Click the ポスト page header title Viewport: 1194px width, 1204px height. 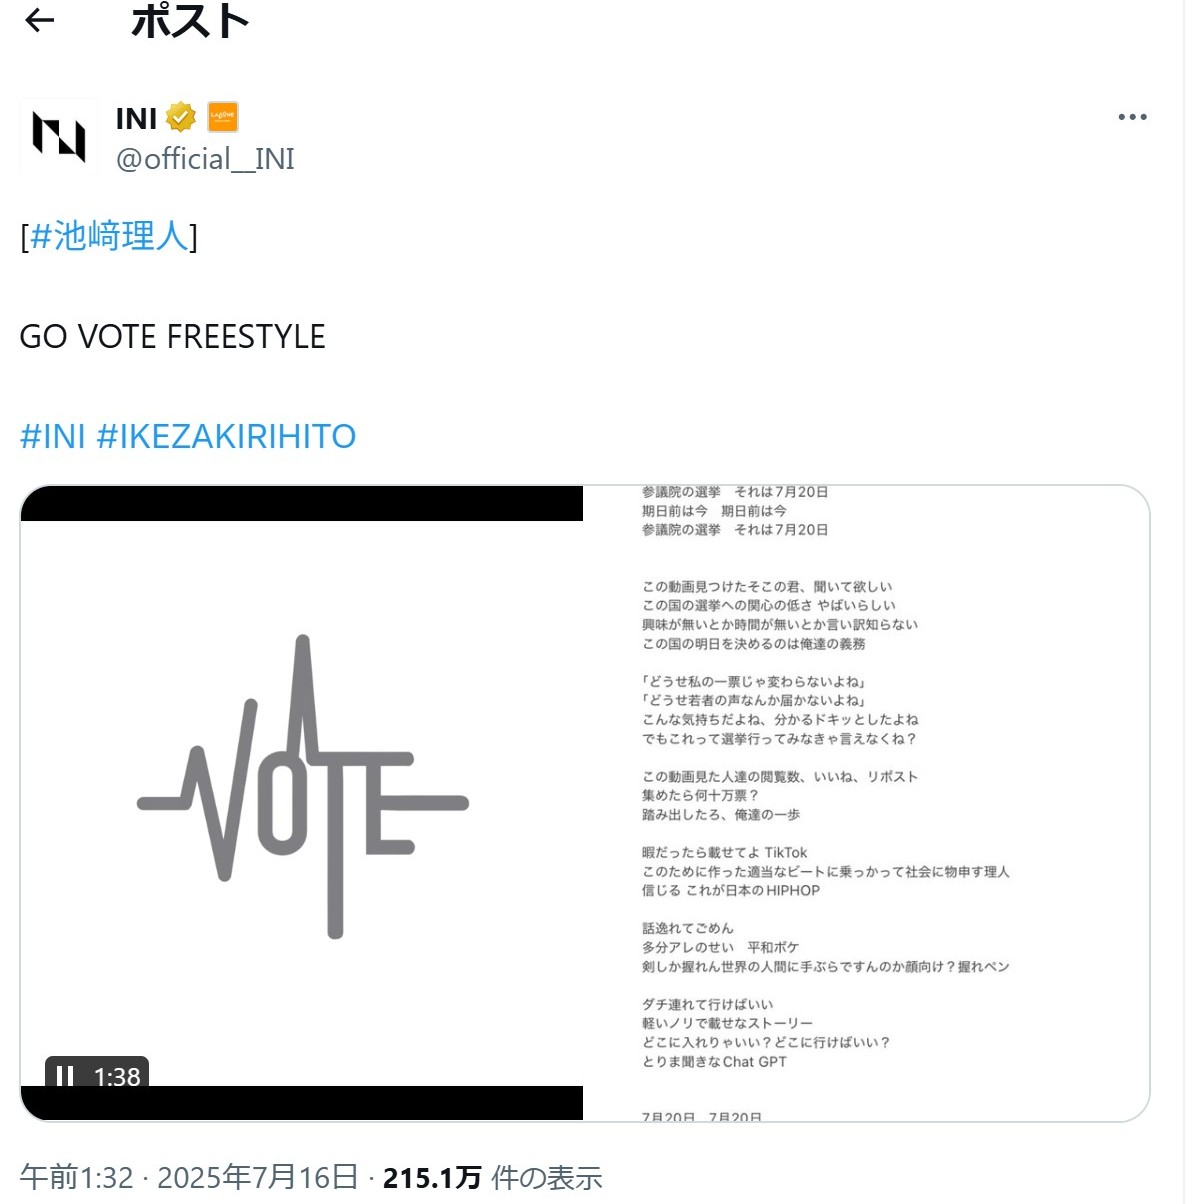190,21
